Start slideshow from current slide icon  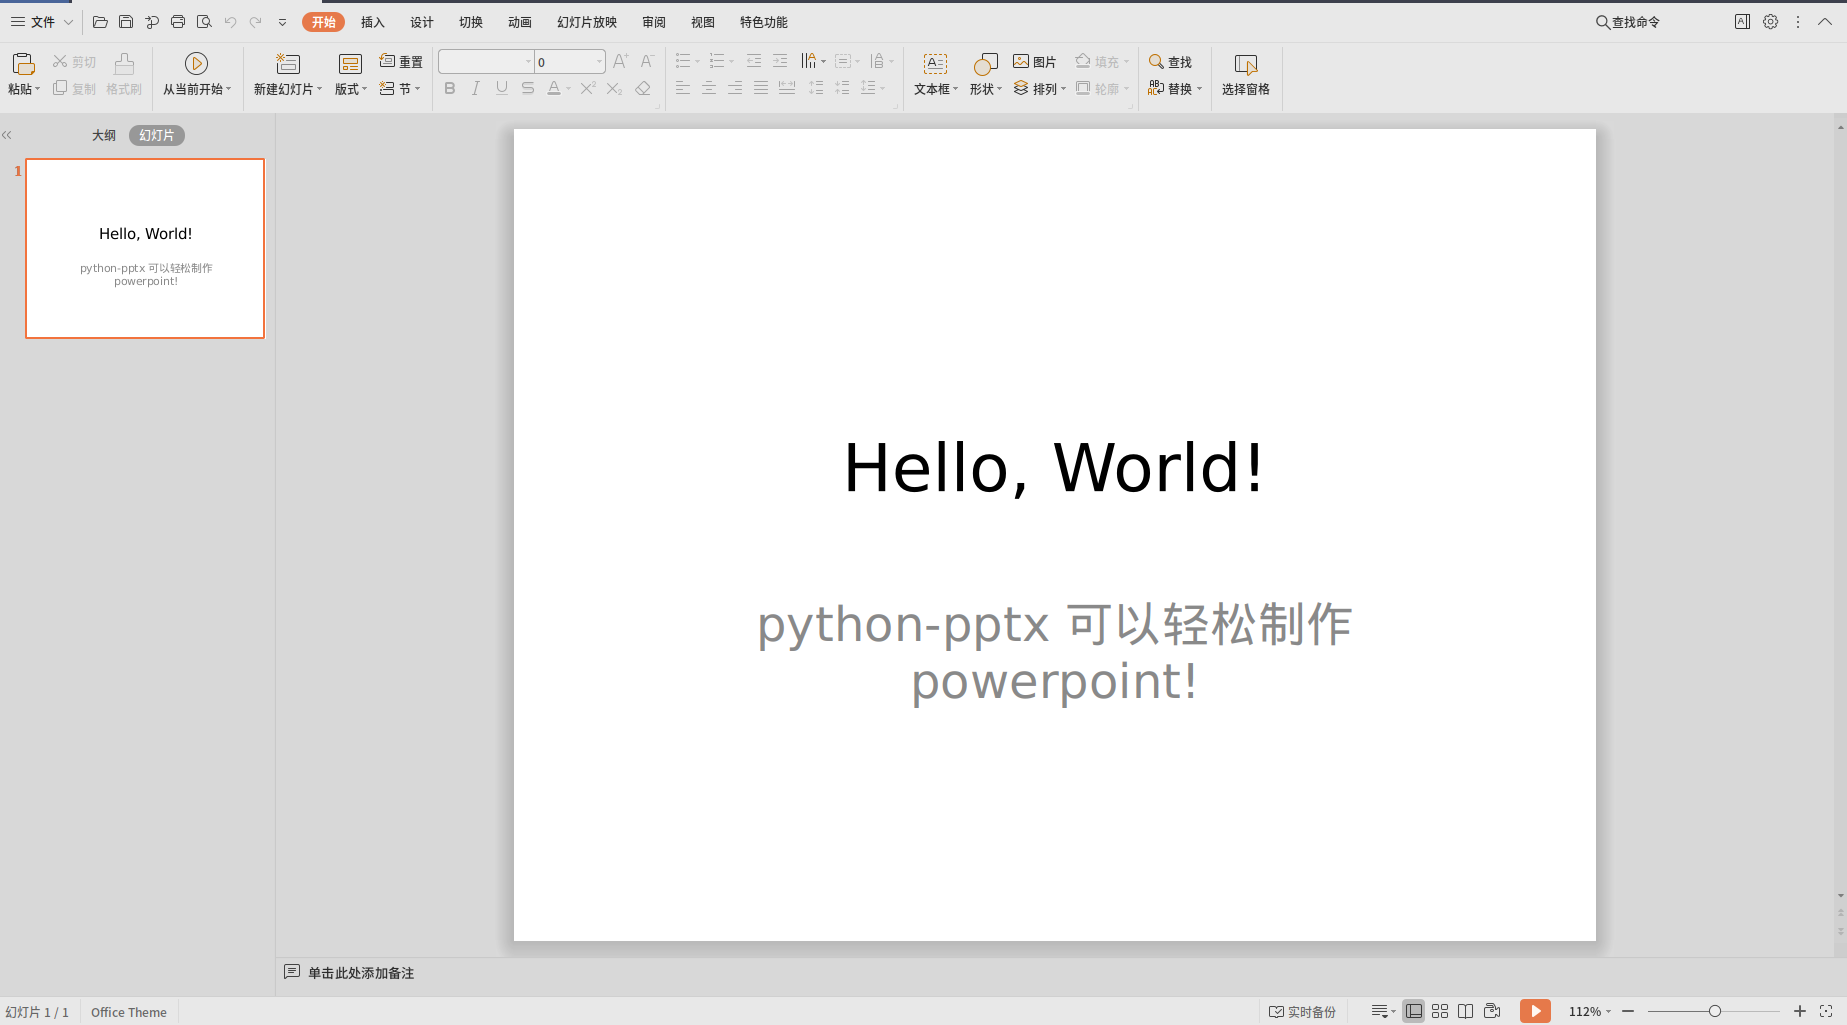(x=197, y=64)
